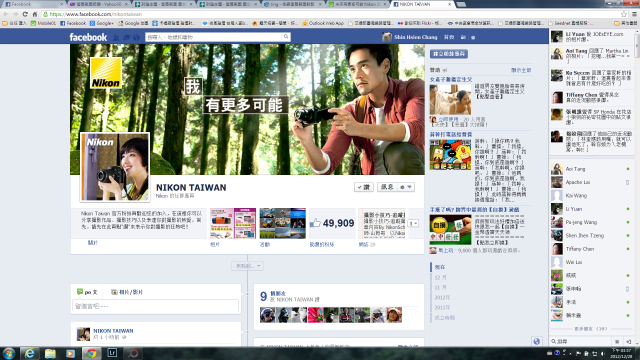Open Internet Explorer in taskbar
Image resolution: width=640 pixels, height=360 pixels.
[x=29, y=353]
